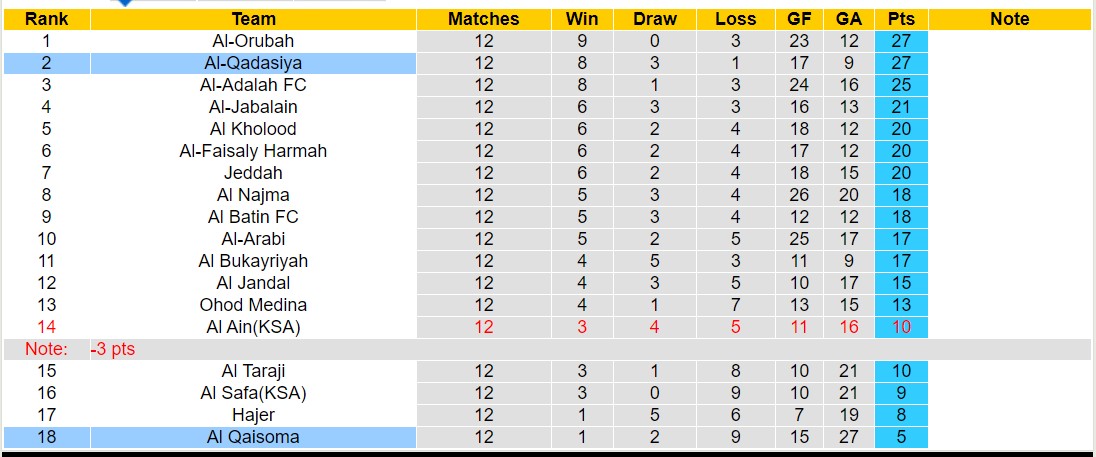Viewport: 1096px width, 457px height.
Task: Open the Al-Faisaly Harmah team entry
Action: pyautogui.click(x=253, y=151)
